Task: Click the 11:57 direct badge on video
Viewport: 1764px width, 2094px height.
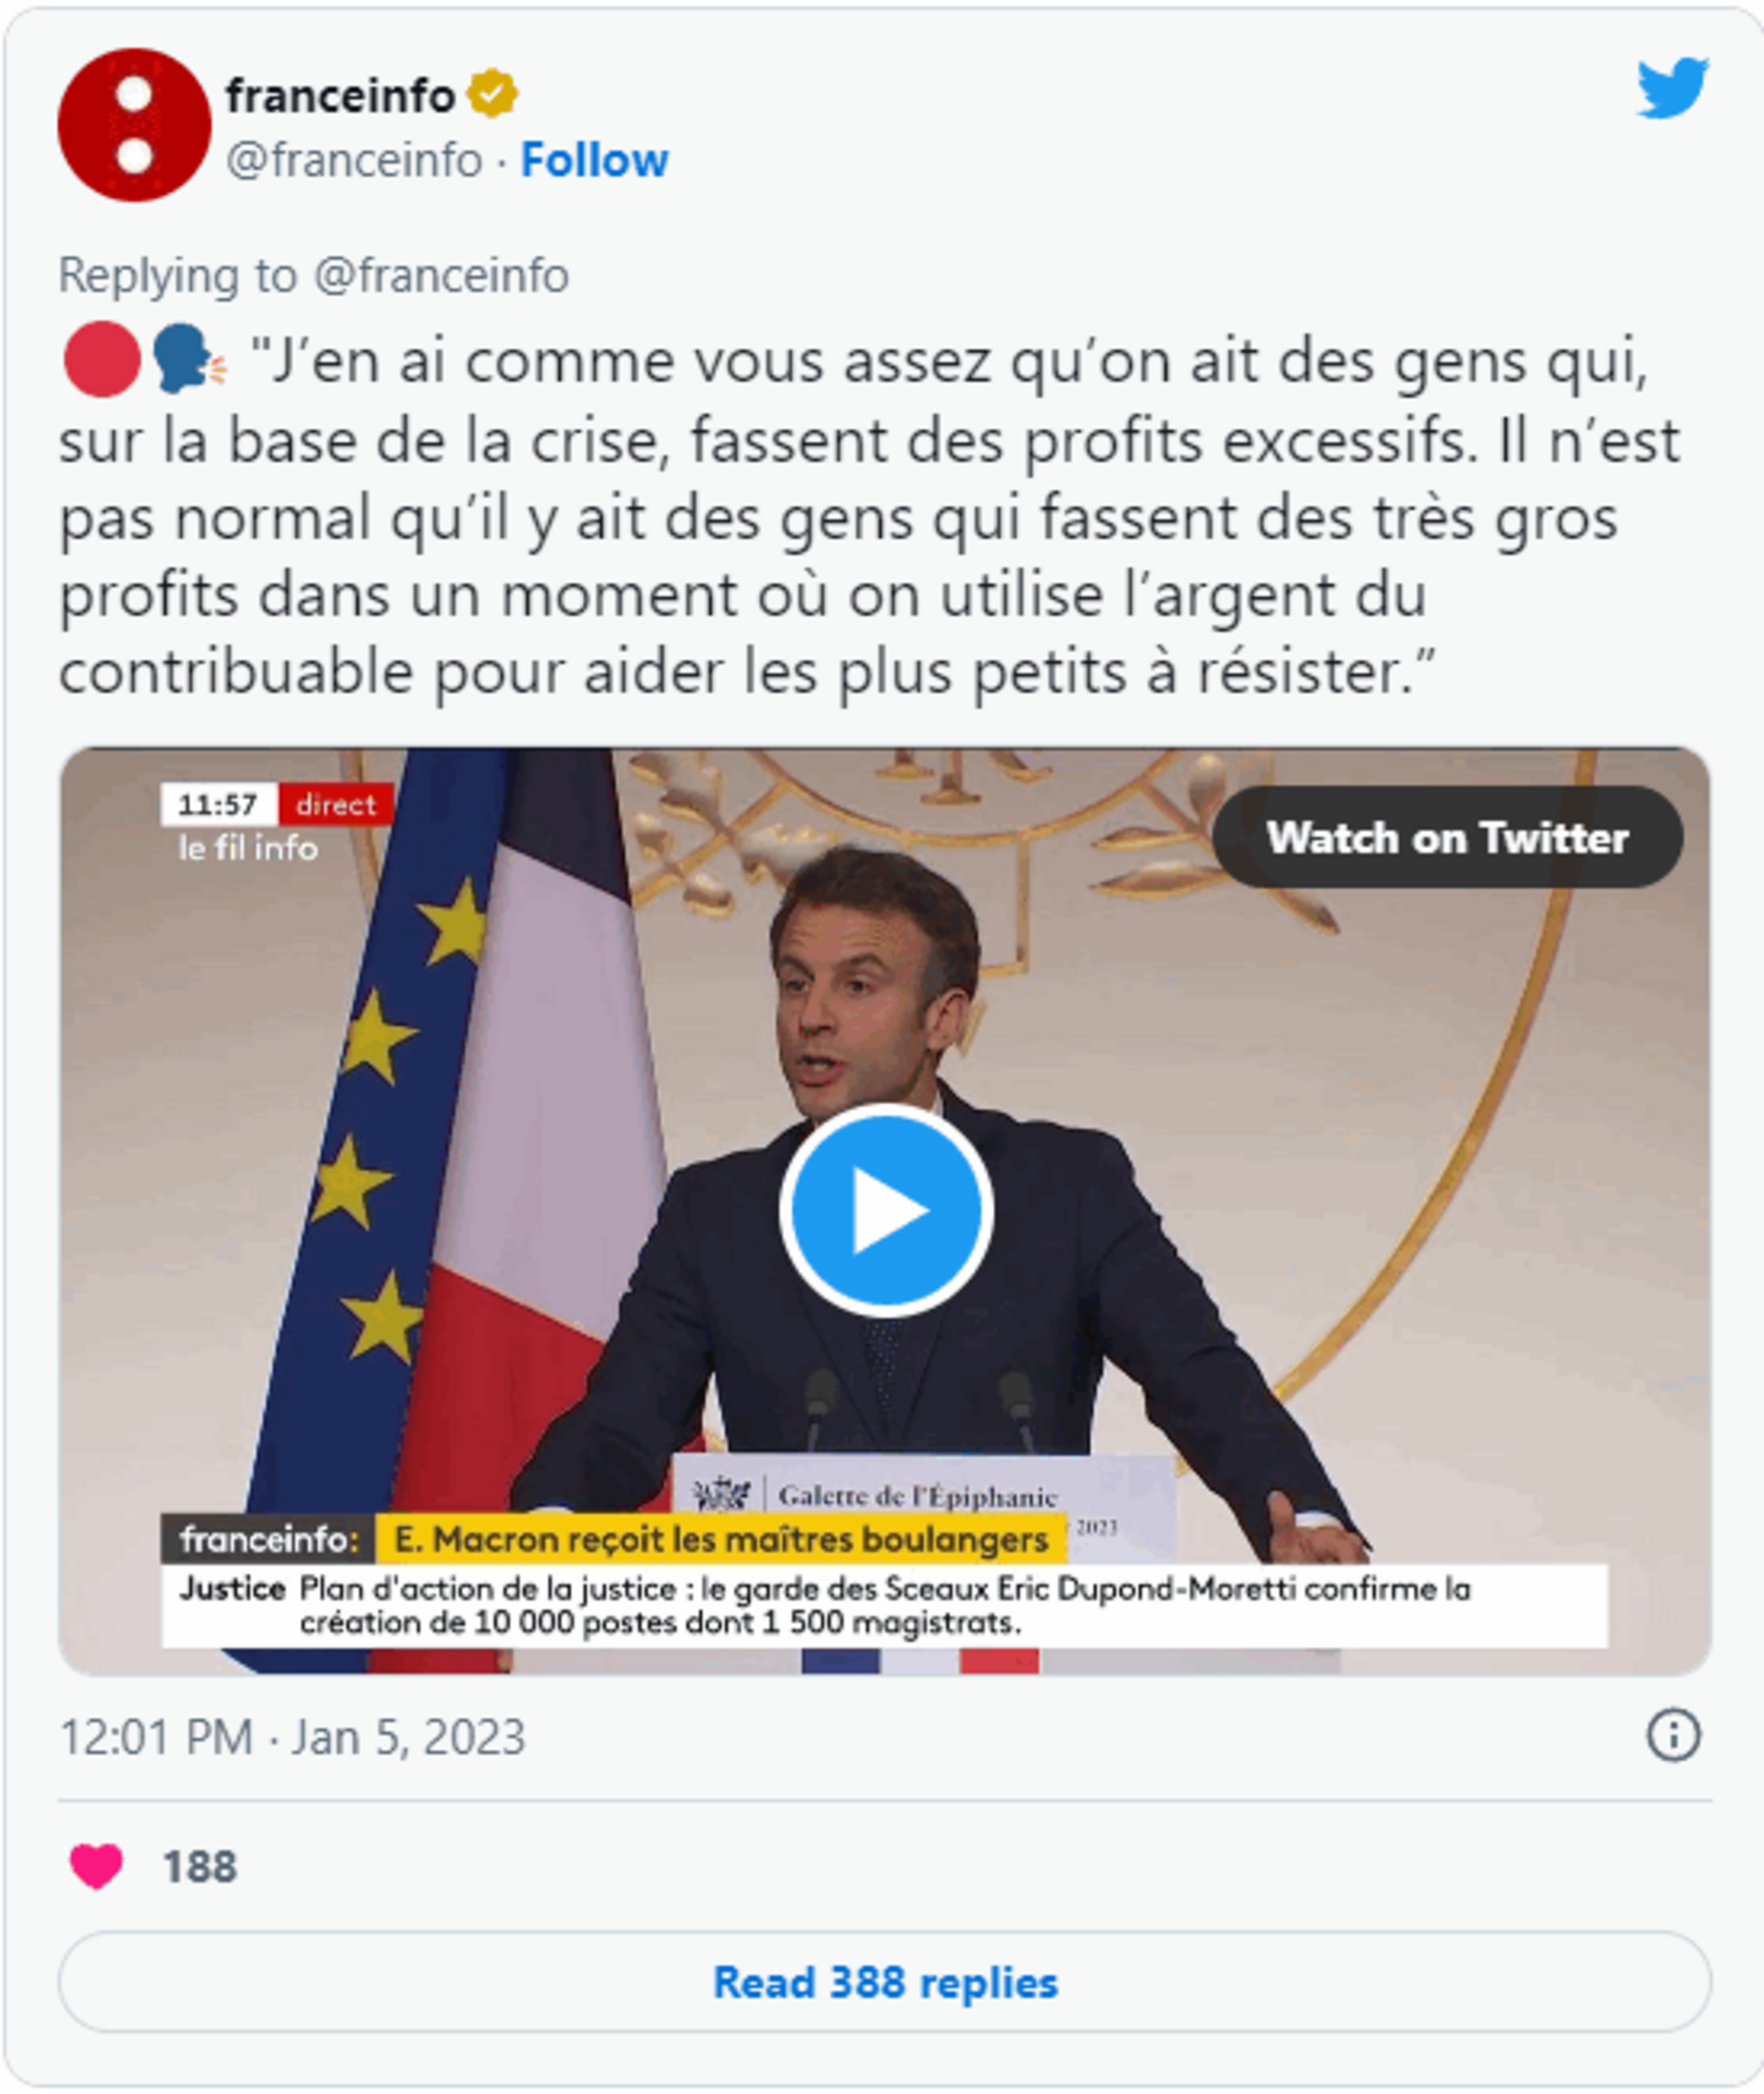Action: pyautogui.click(x=277, y=804)
